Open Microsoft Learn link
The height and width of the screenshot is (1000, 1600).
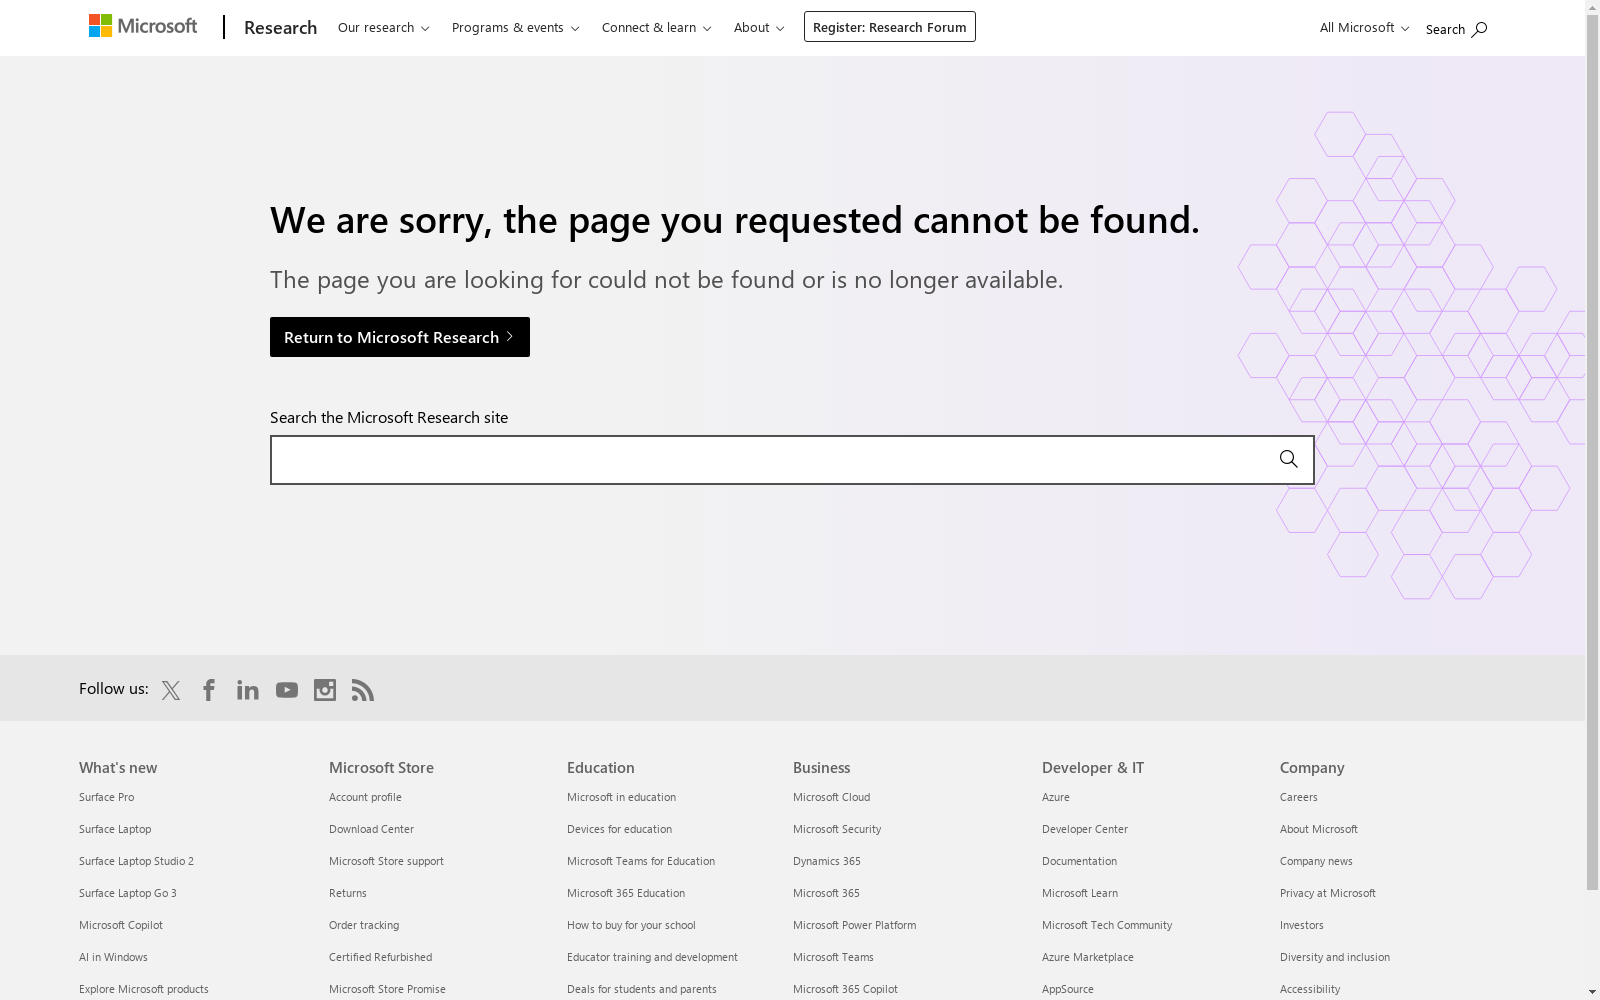(x=1080, y=893)
